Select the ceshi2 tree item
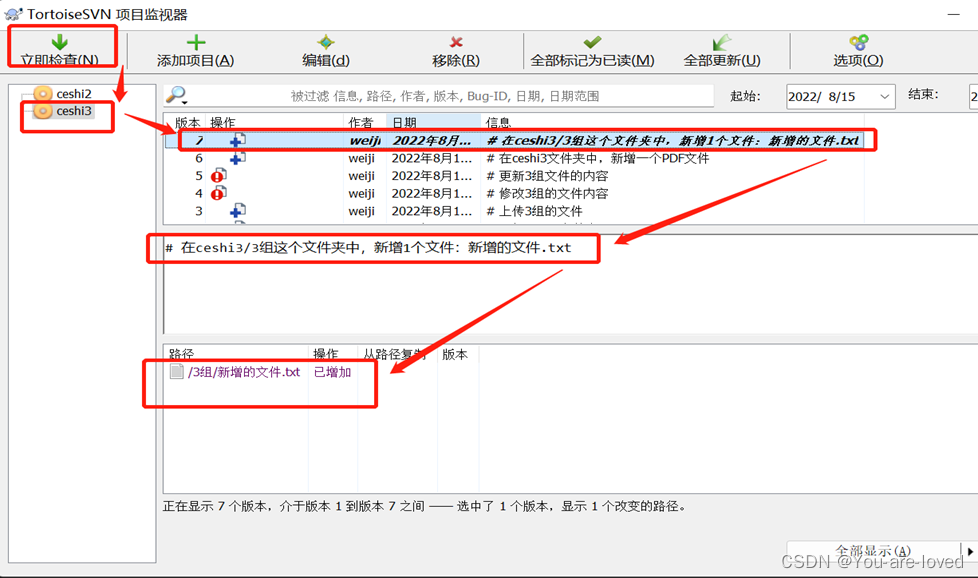The image size is (978, 578). pyautogui.click(x=74, y=94)
